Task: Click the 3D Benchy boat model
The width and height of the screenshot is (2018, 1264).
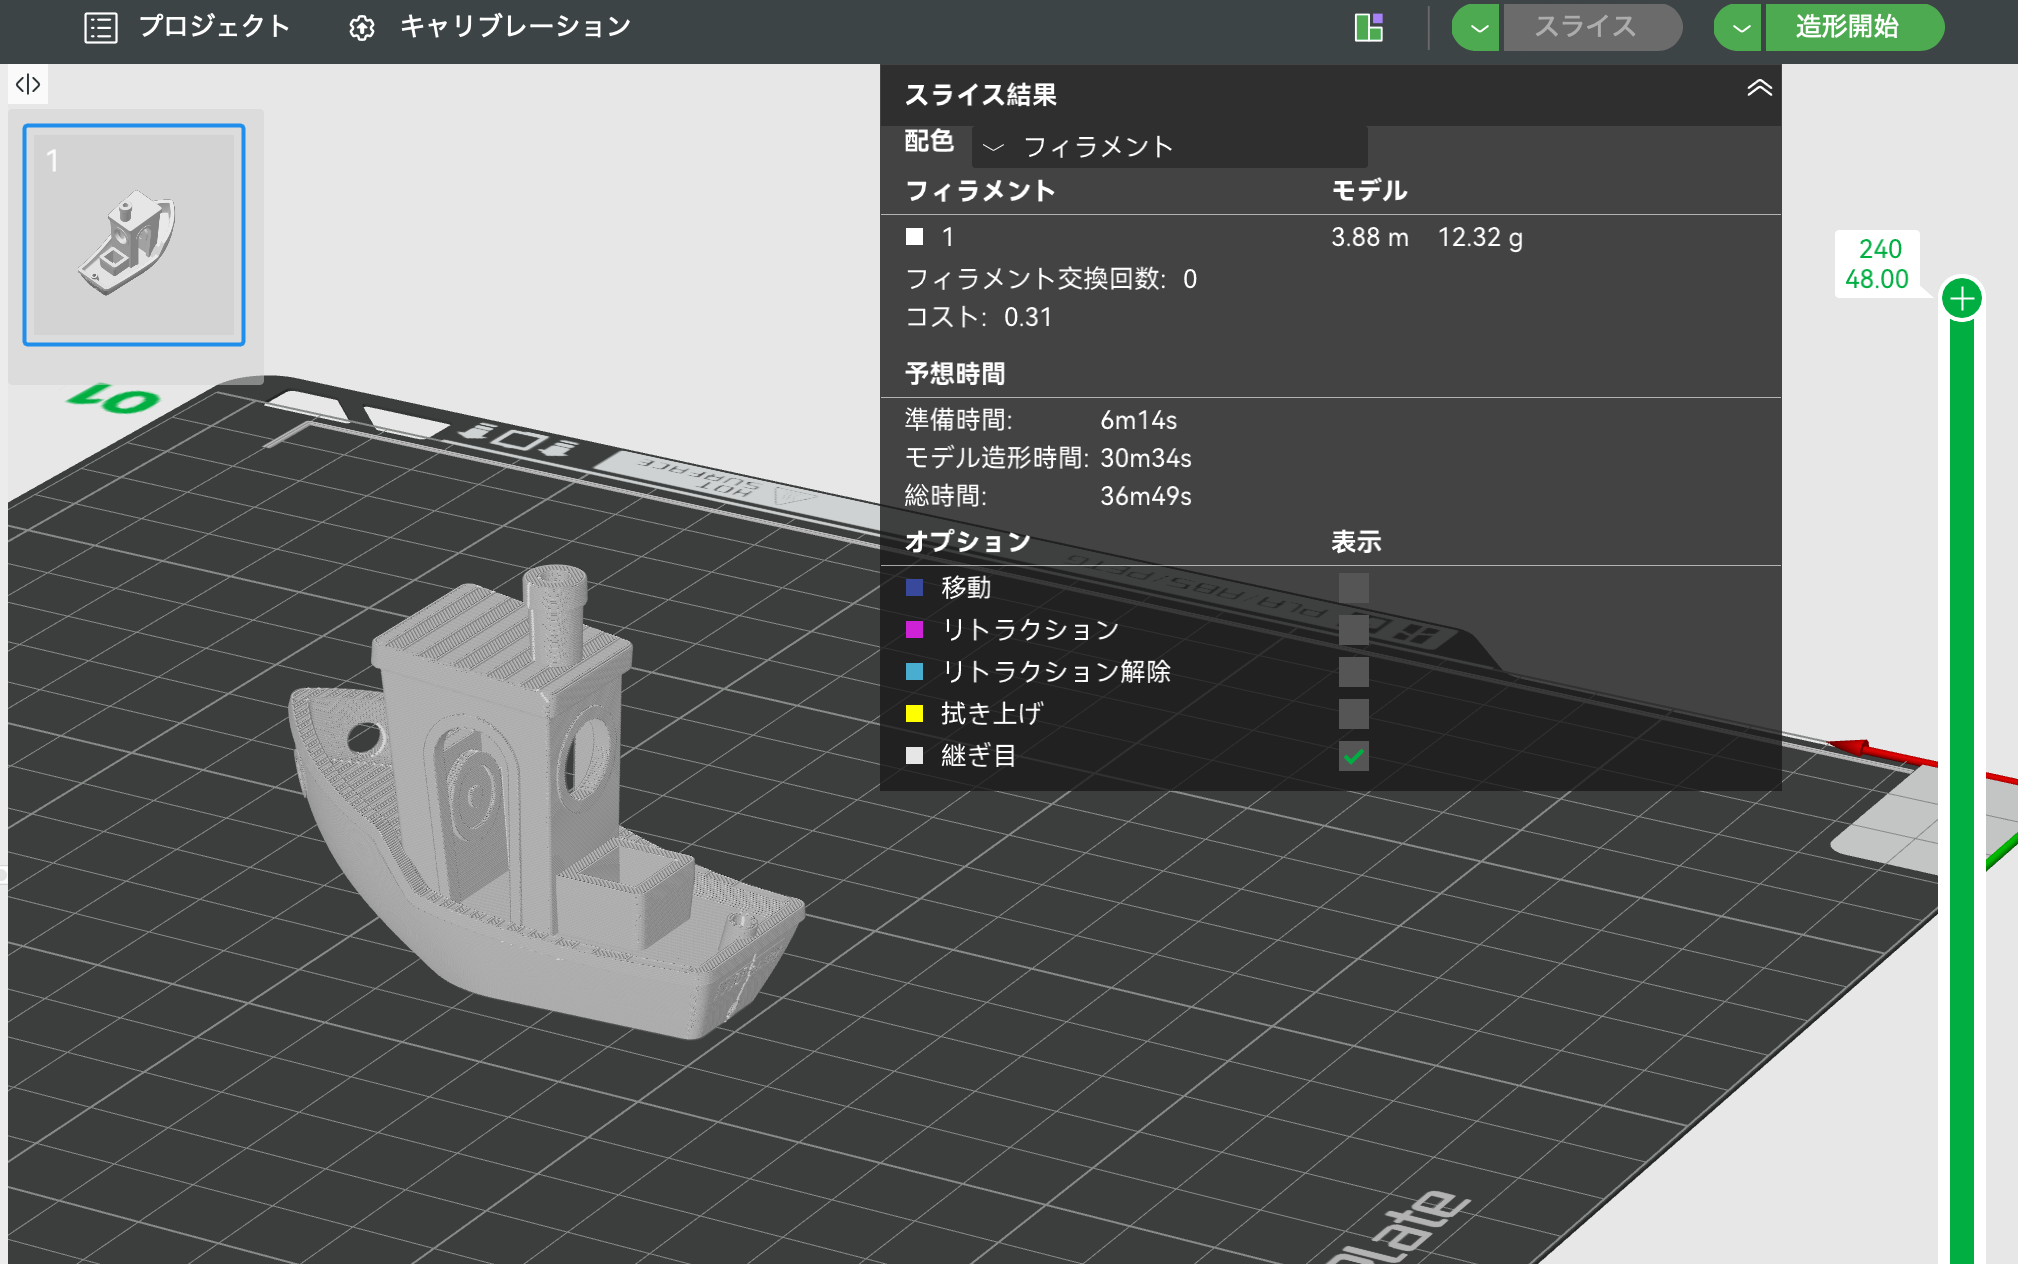Action: [546, 801]
